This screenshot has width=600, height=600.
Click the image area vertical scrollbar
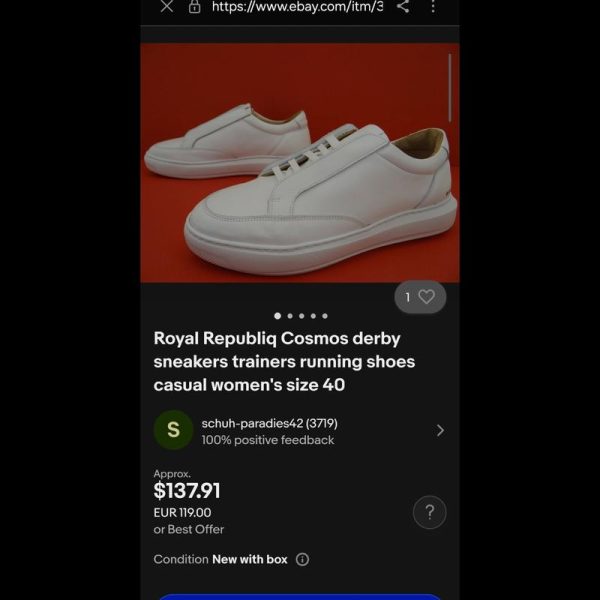(450, 88)
